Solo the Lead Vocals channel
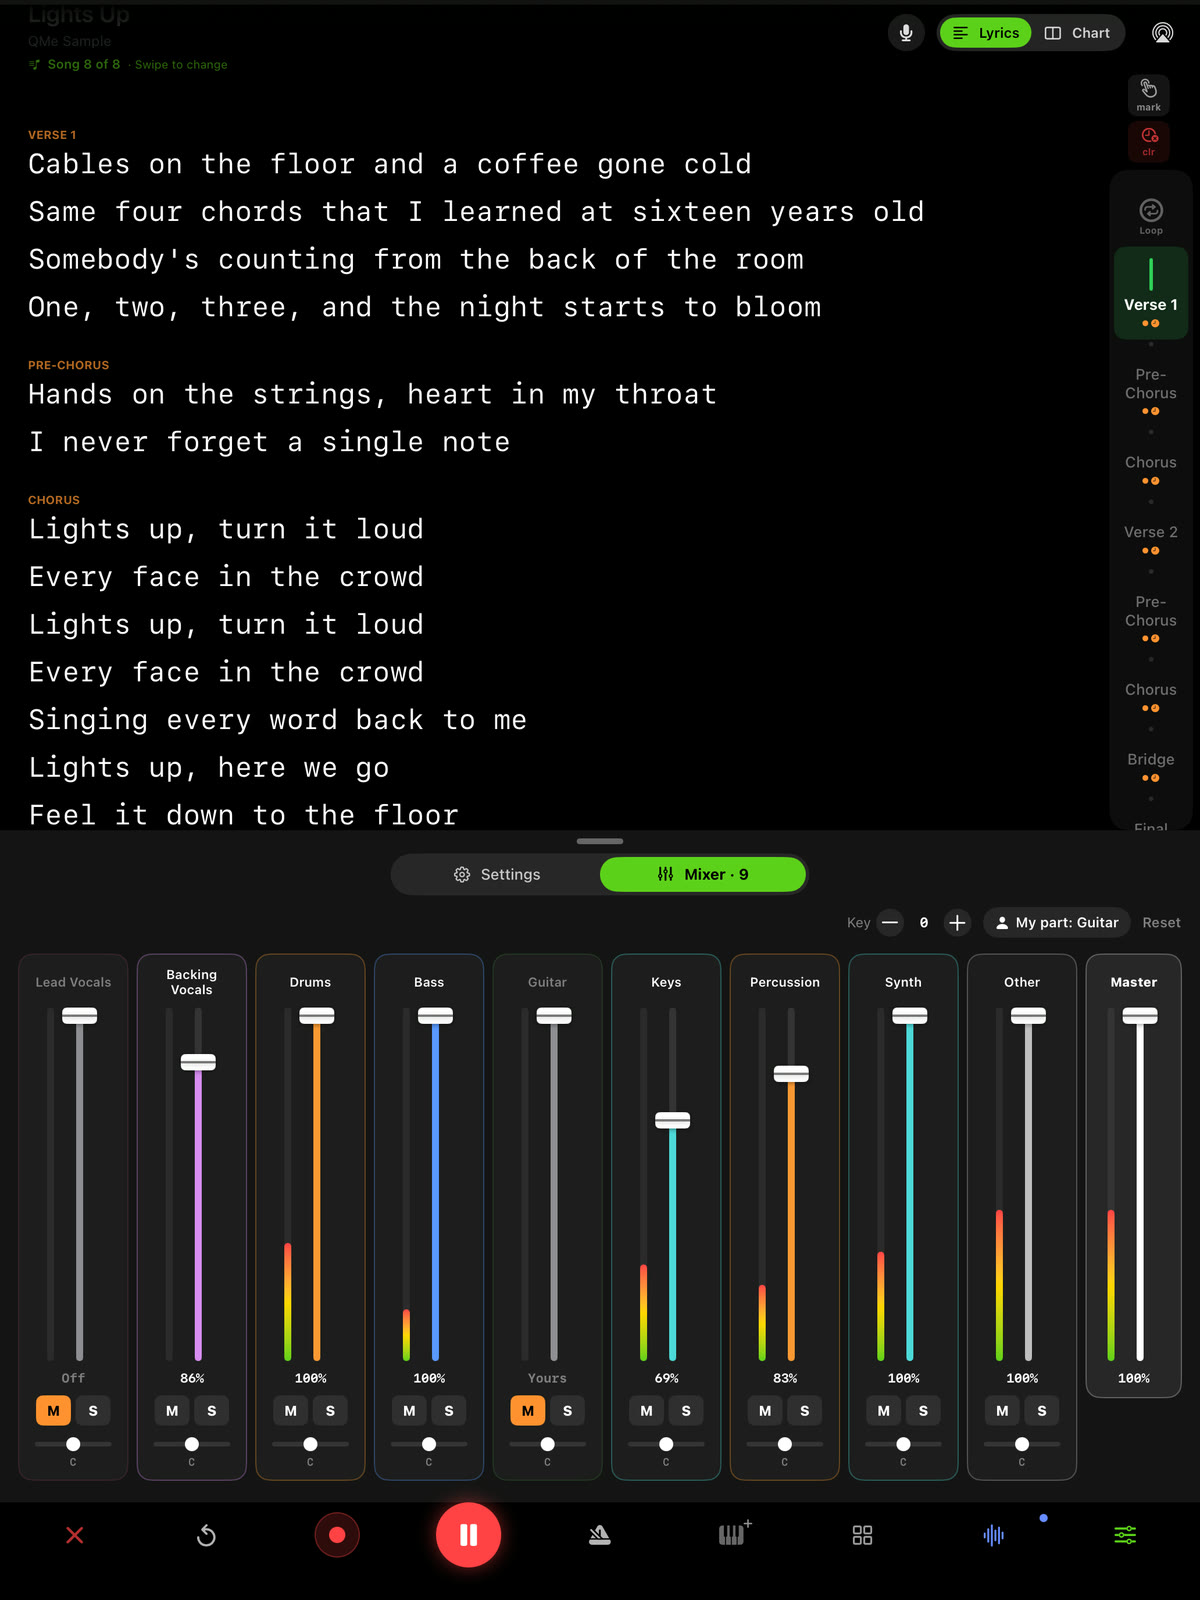1200x1600 pixels. (93, 1411)
